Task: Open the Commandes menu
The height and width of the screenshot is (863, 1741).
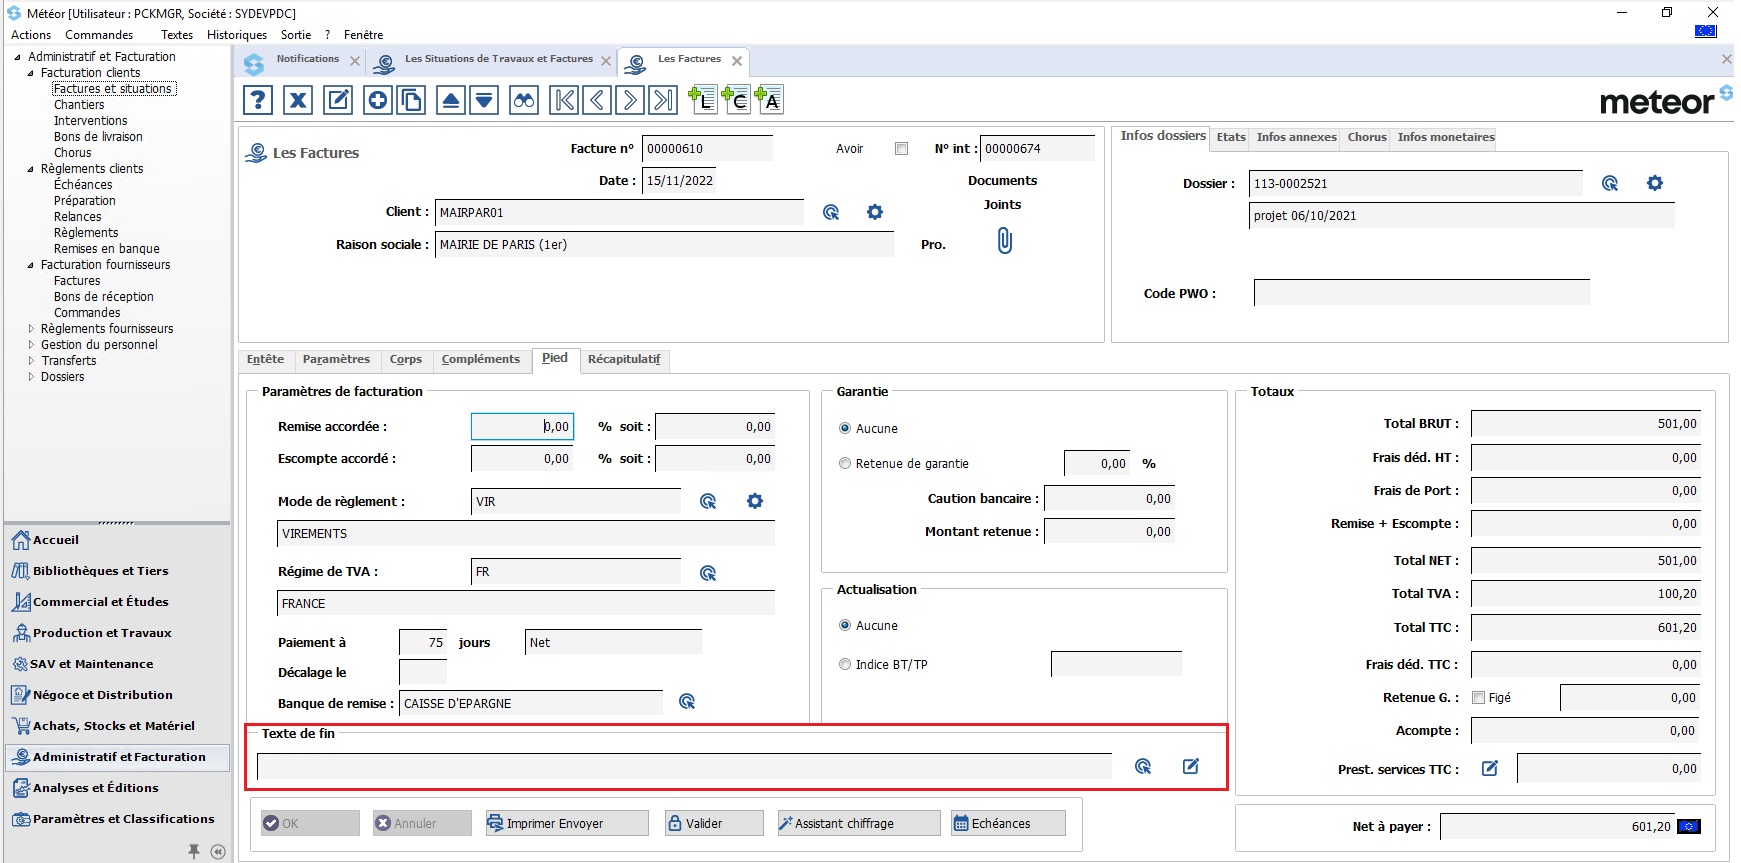Action: tap(99, 35)
